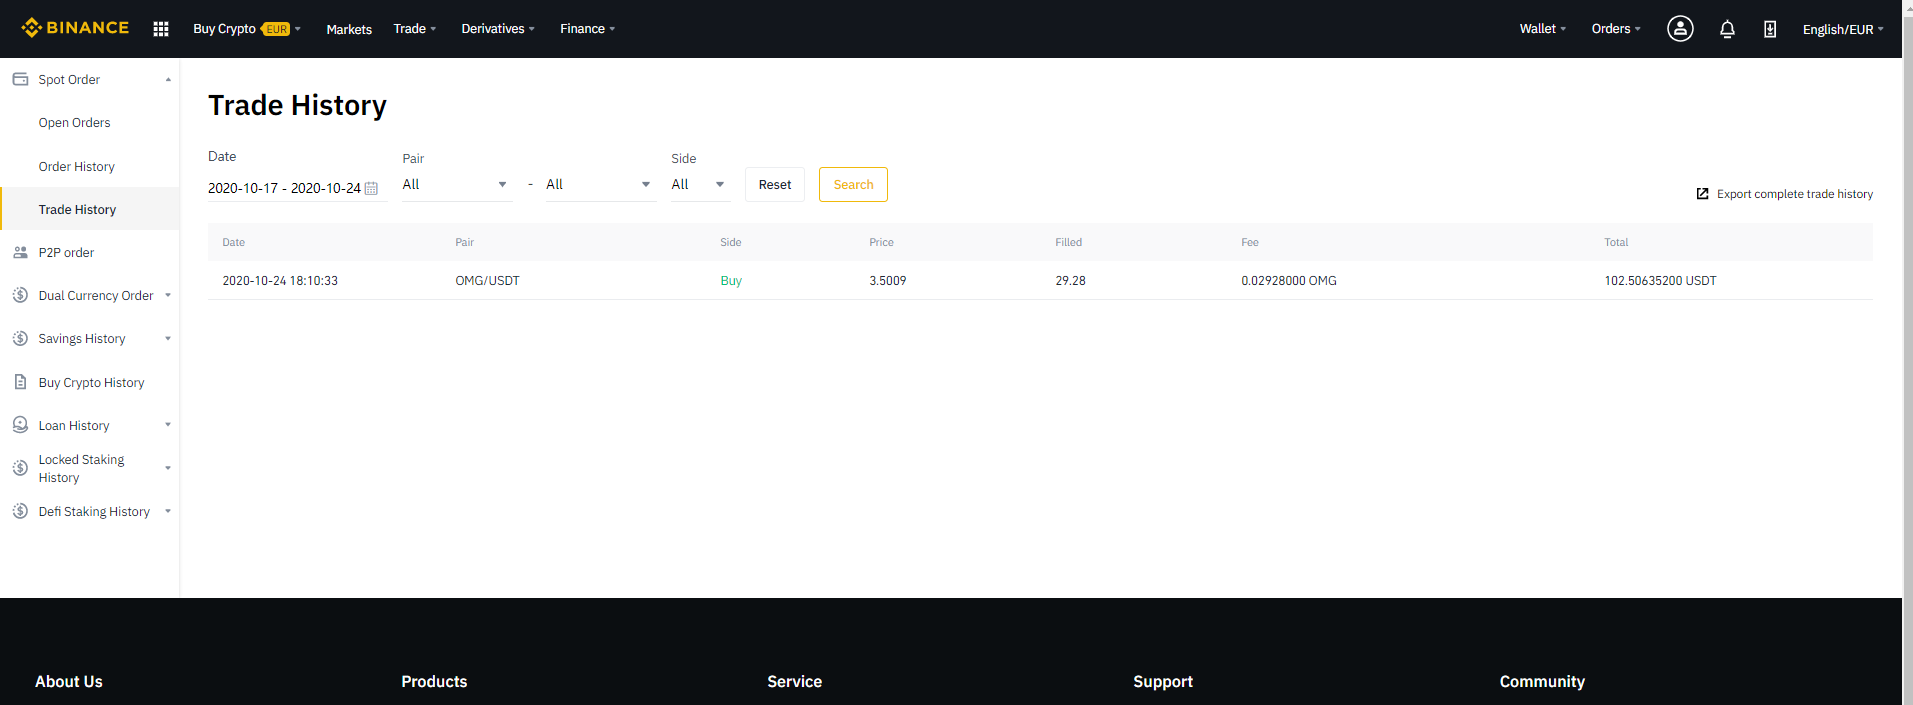Click the Defi Staking History icon
This screenshot has height=705, width=1913.
point(20,511)
